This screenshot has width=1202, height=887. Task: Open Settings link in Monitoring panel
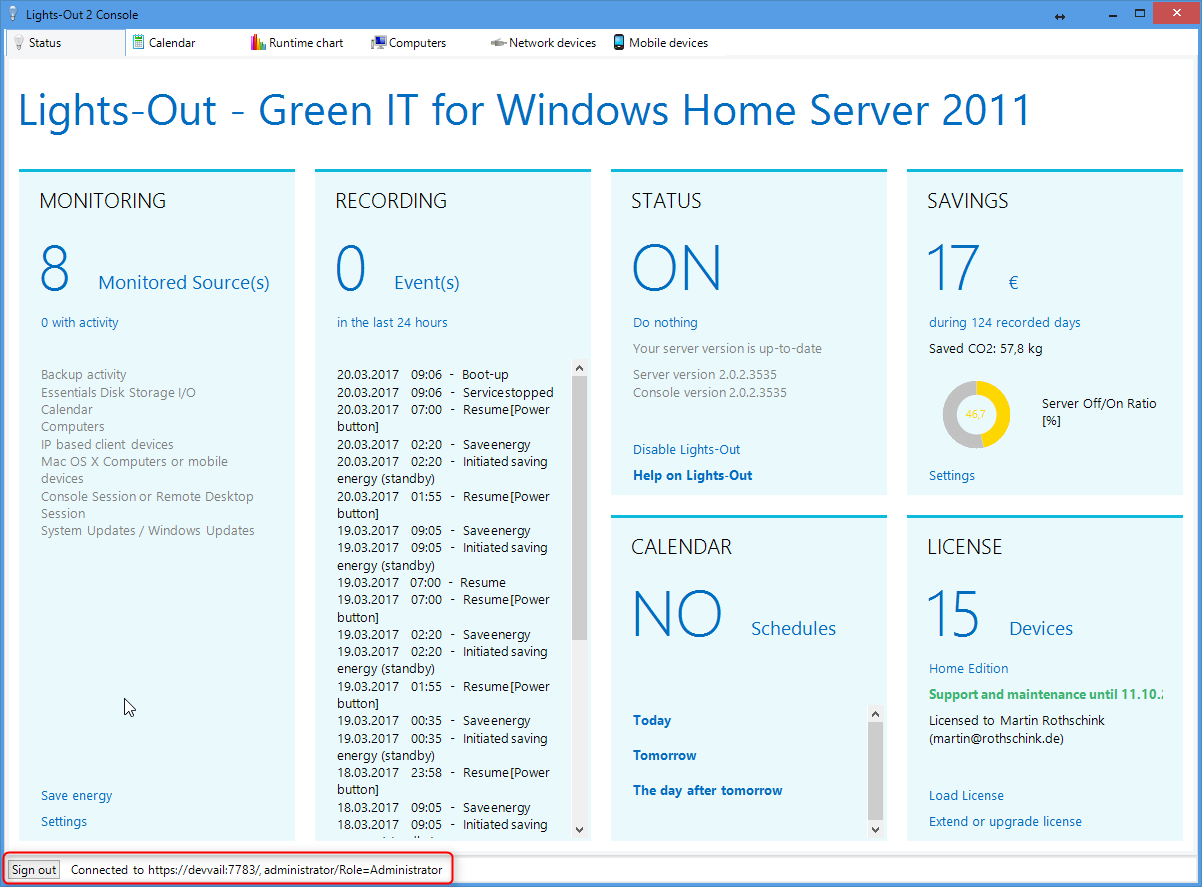pyautogui.click(x=64, y=822)
